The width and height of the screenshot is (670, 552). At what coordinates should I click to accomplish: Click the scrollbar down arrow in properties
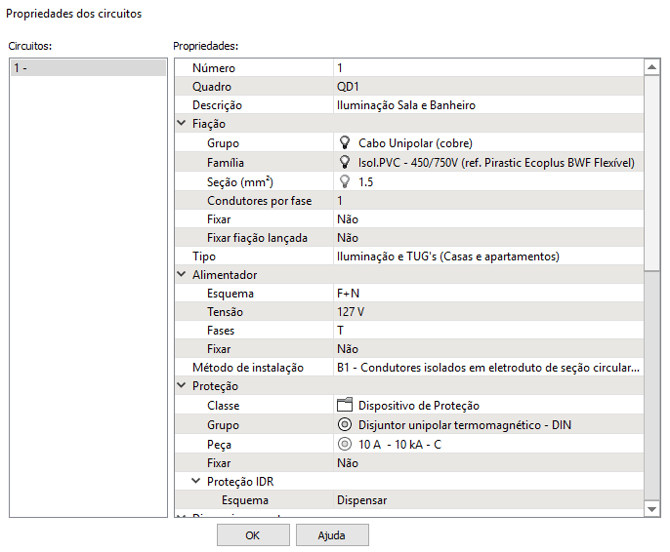coord(652,508)
